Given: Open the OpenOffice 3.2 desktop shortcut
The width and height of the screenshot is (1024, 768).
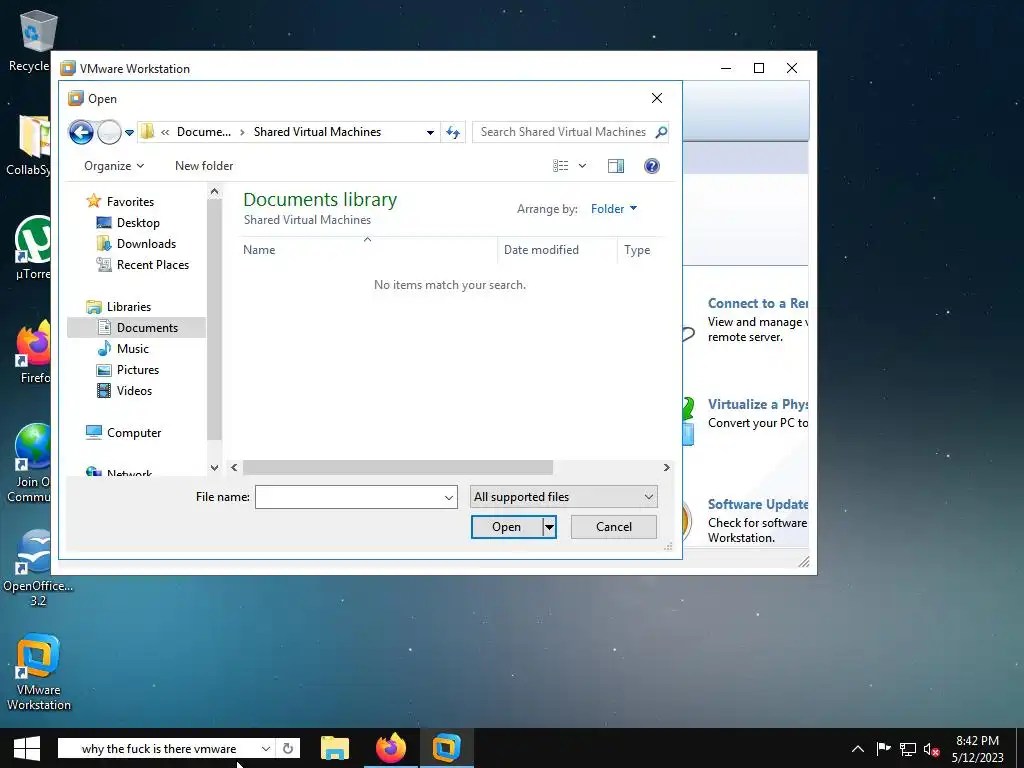Looking at the screenshot, I should [38, 568].
